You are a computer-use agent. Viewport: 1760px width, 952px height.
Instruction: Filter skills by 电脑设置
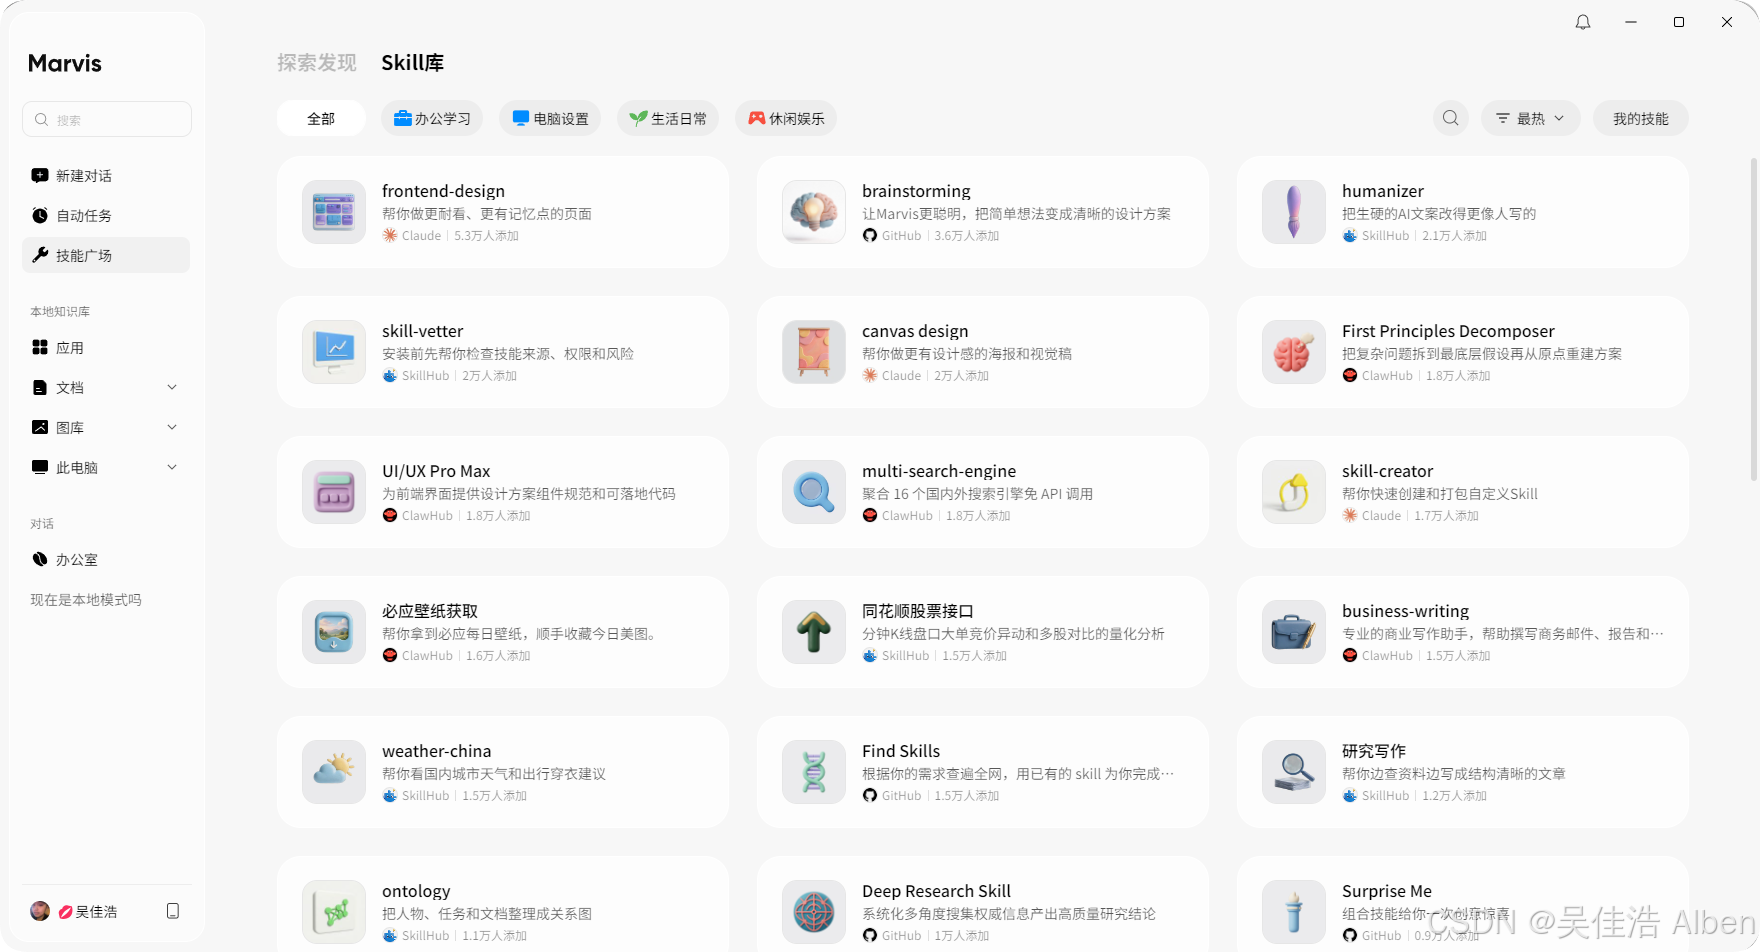click(x=550, y=118)
